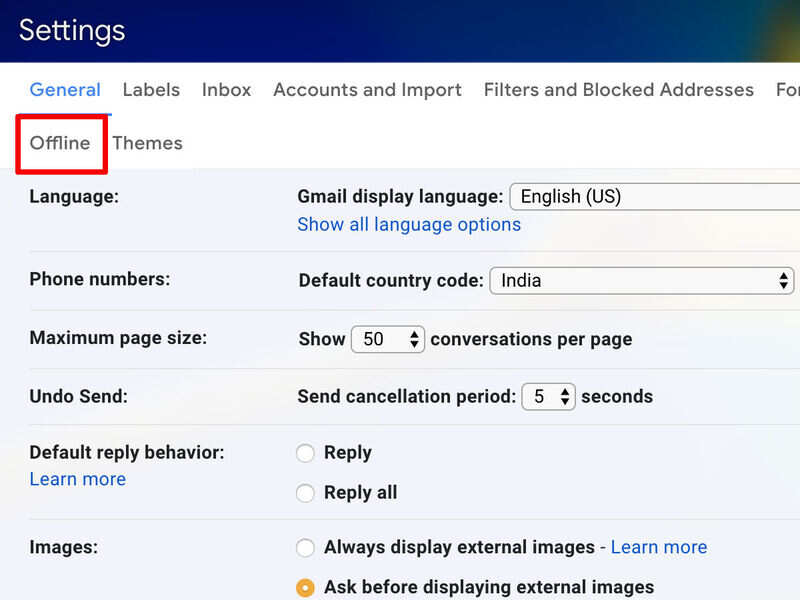800x600 pixels.
Task: Click the Language: setting label
Action: 74,196
